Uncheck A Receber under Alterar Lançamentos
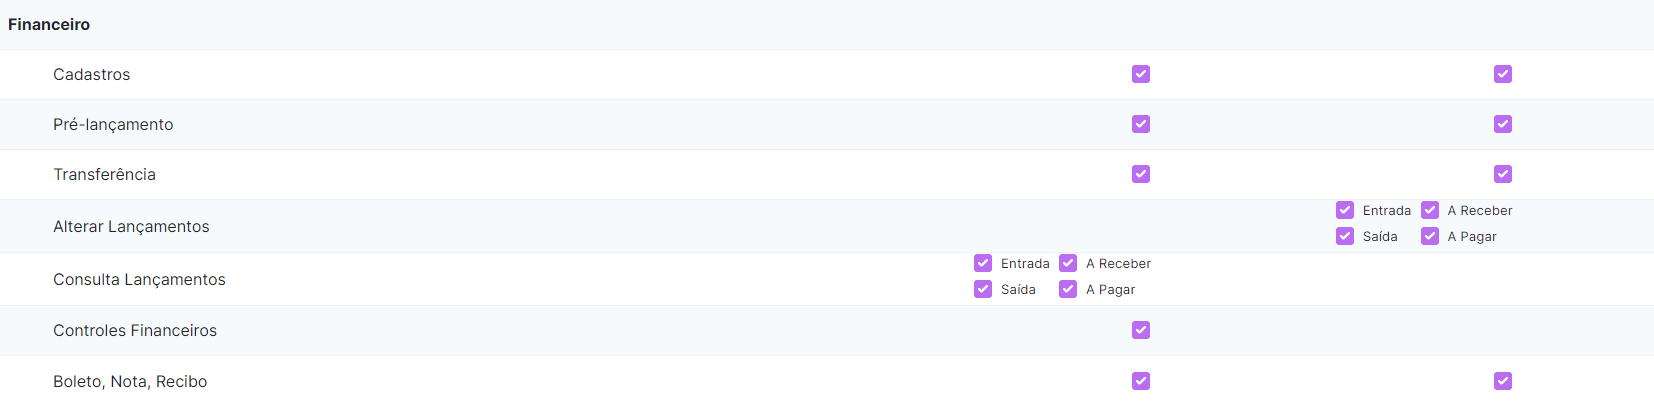The height and width of the screenshot is (401, 1654). point(1430,210)
